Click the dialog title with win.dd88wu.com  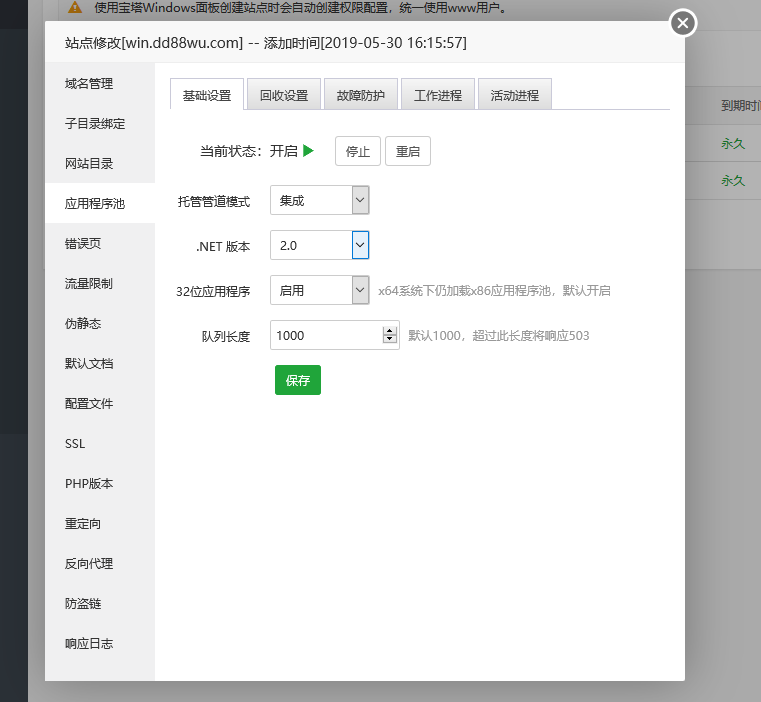point(265,43)
